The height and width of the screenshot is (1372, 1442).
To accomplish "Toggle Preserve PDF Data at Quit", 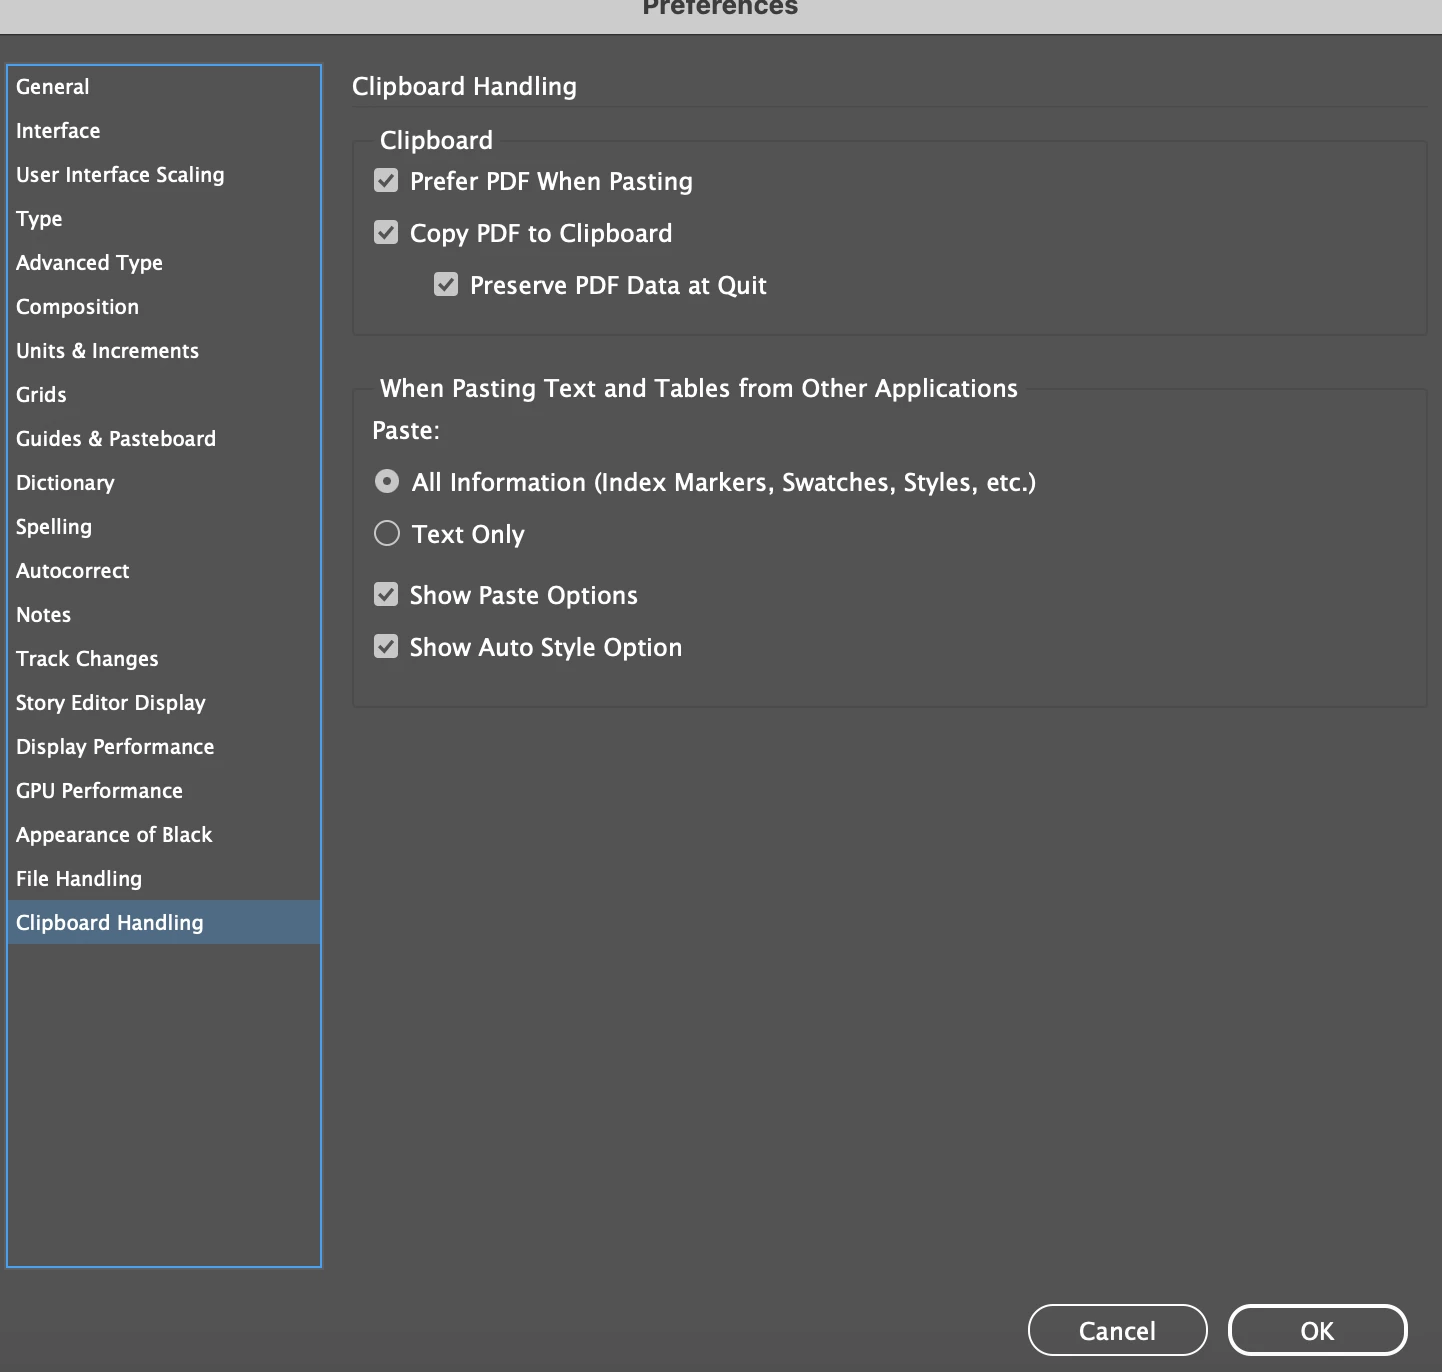I will pyautogui.click(x=446, y=285).
